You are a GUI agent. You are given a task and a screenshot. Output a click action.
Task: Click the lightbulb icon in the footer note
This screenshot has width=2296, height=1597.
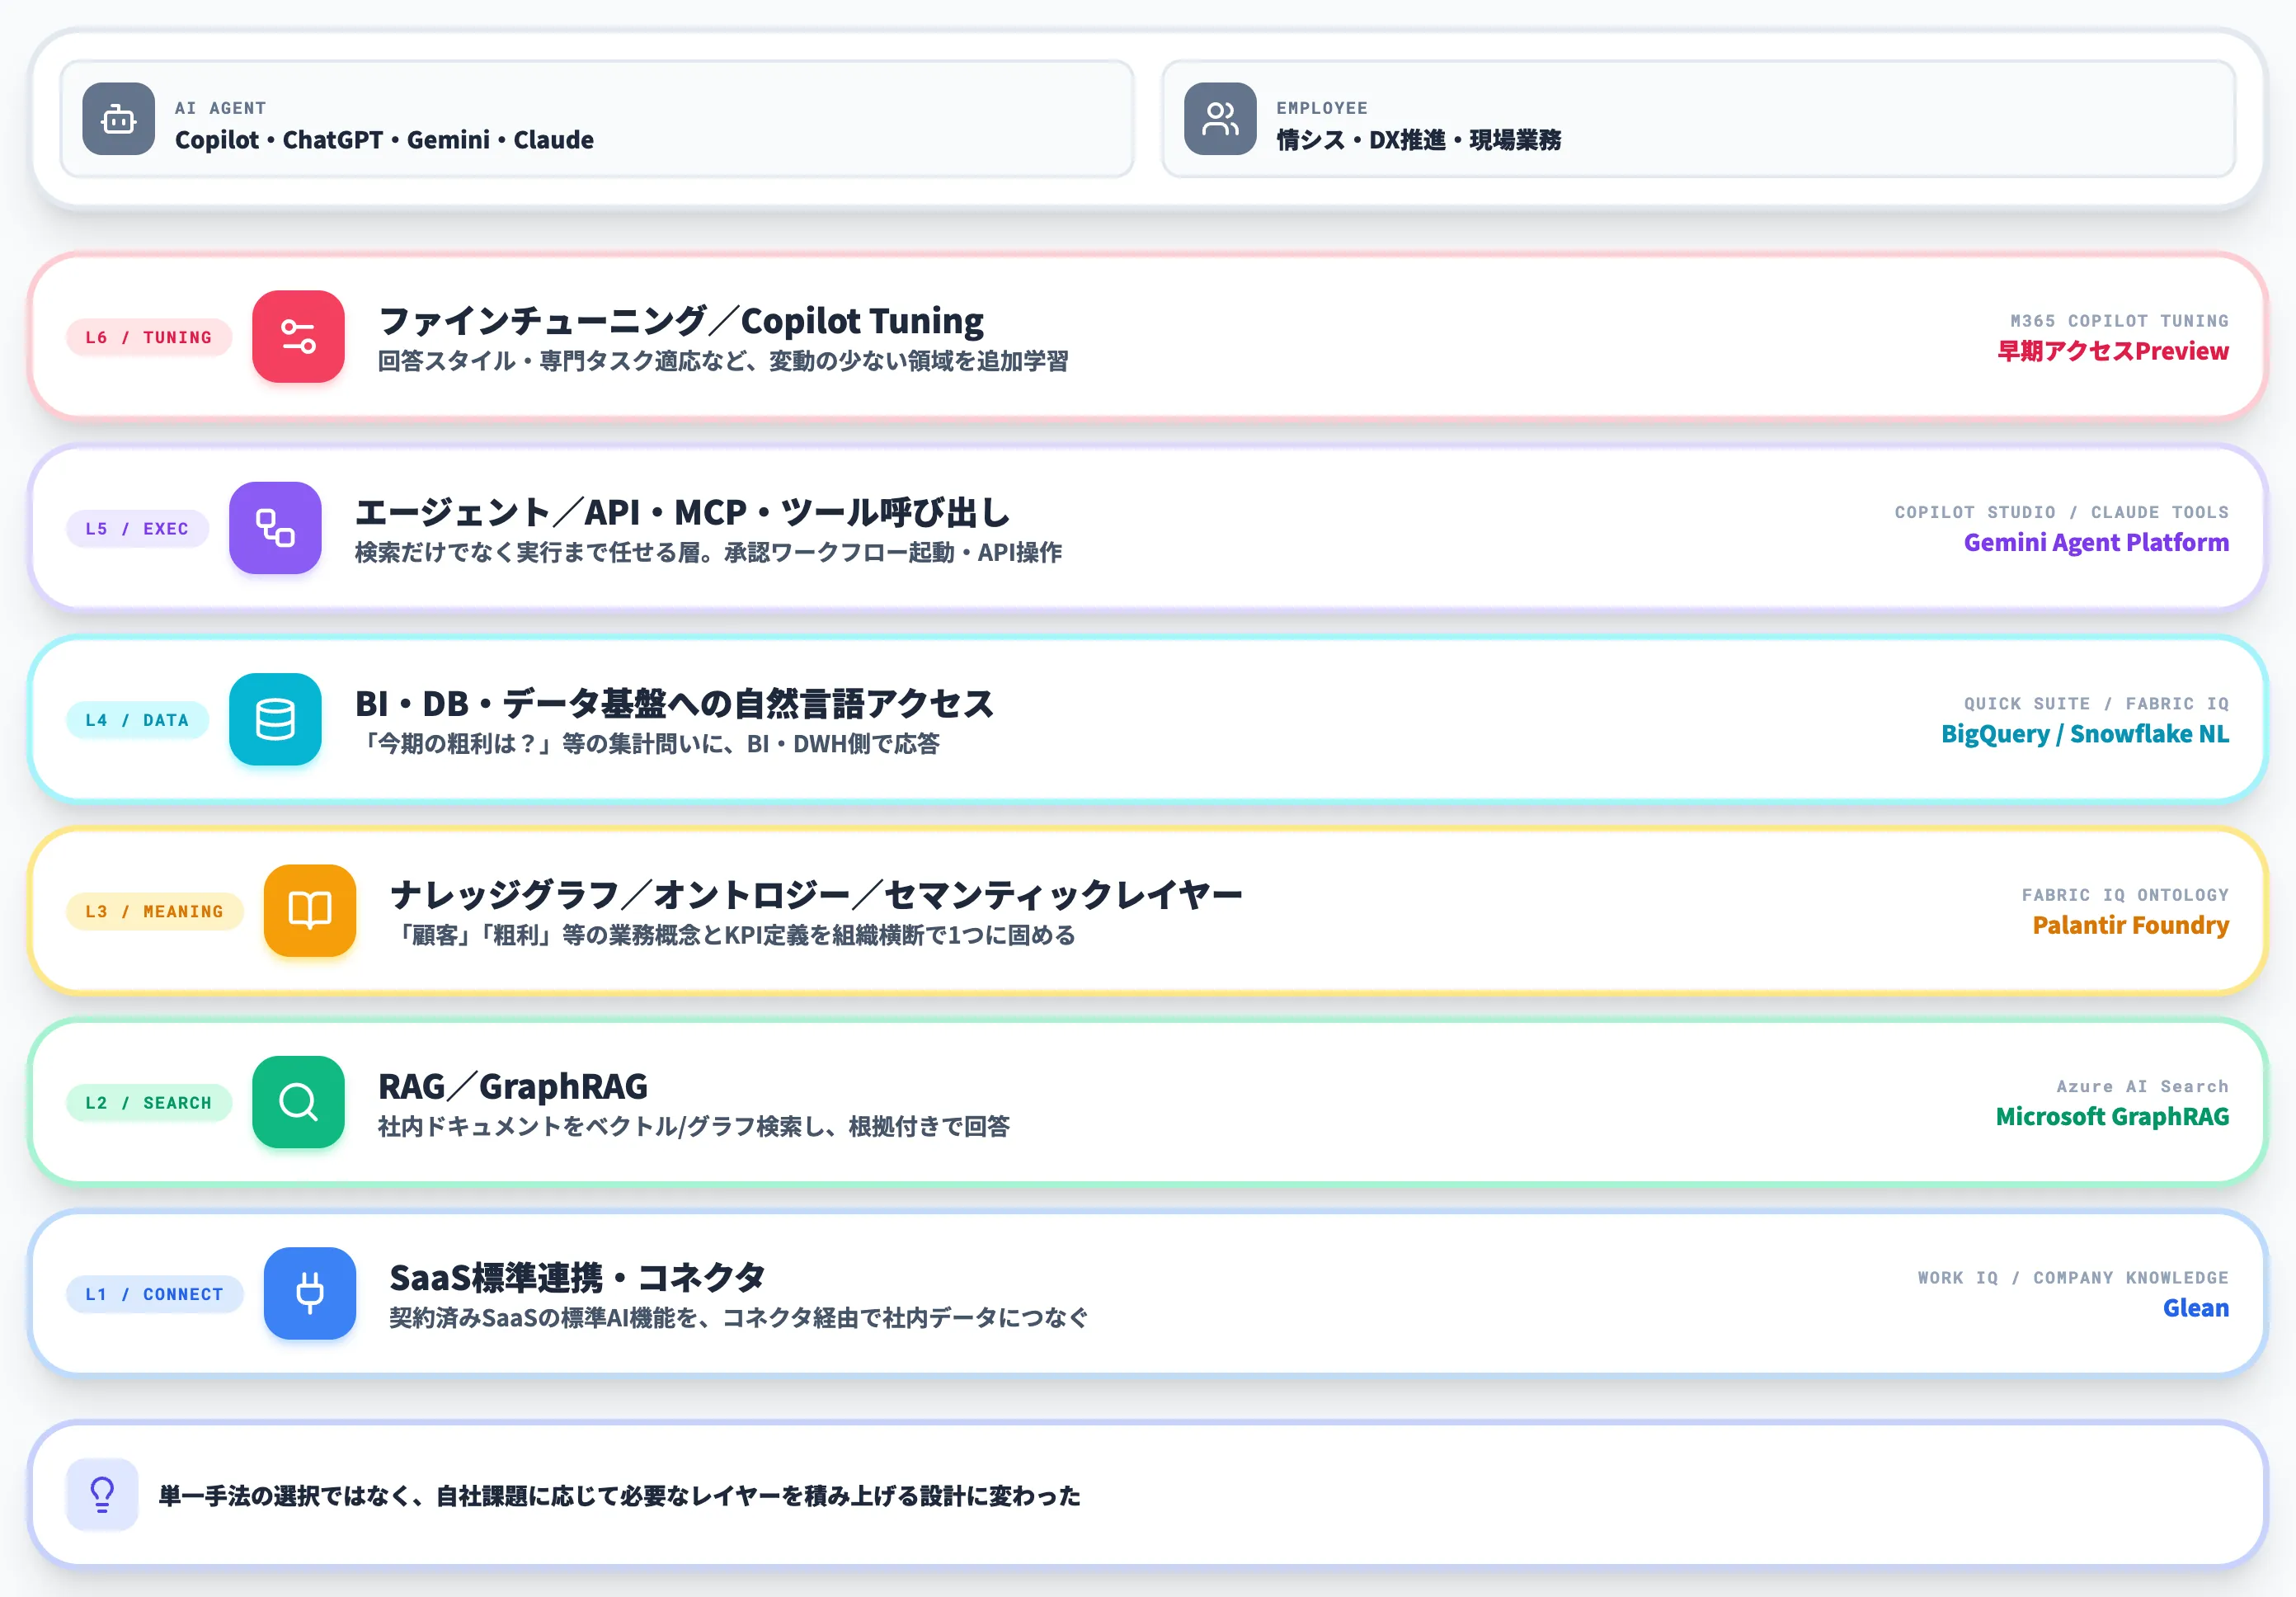pyautogui.click(x=102, y=1494)
